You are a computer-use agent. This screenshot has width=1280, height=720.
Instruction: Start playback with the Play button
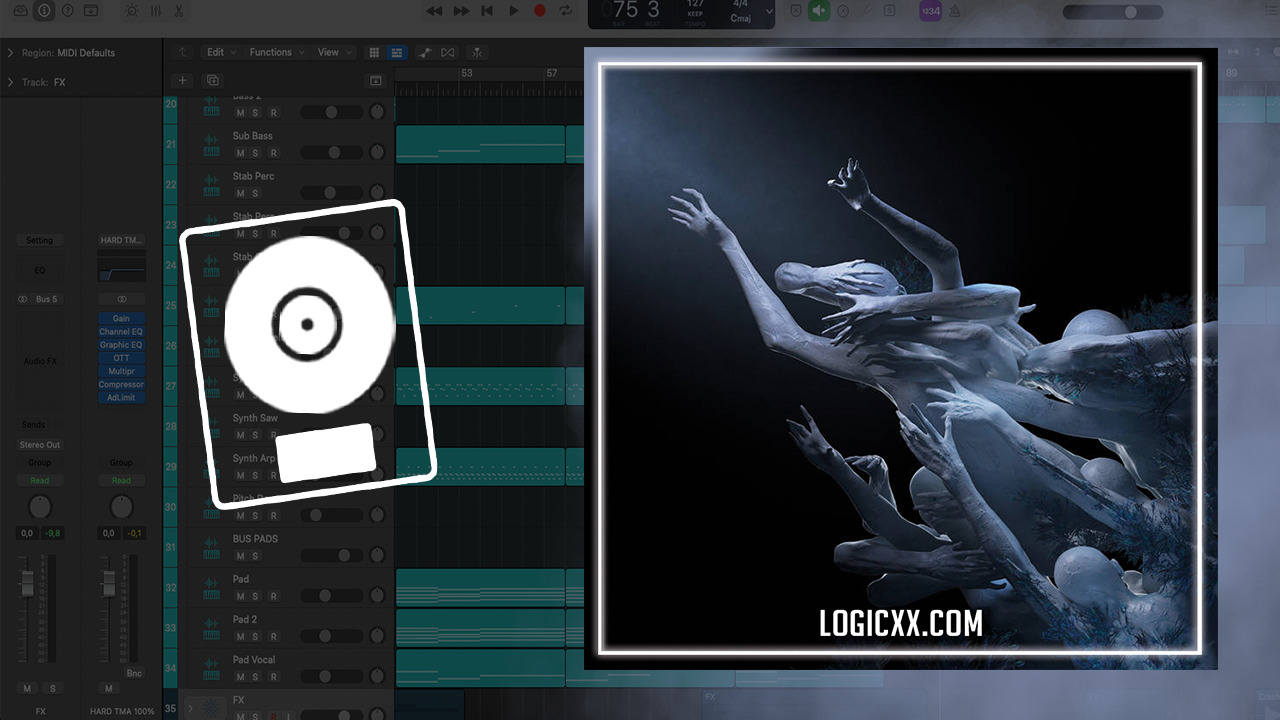513,11
